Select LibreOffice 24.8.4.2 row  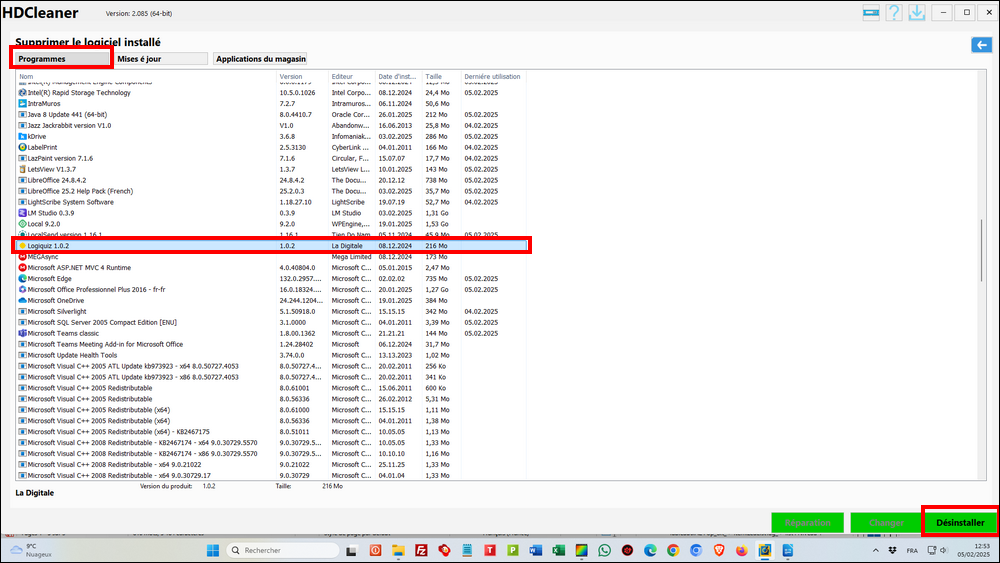pos(272,180)
